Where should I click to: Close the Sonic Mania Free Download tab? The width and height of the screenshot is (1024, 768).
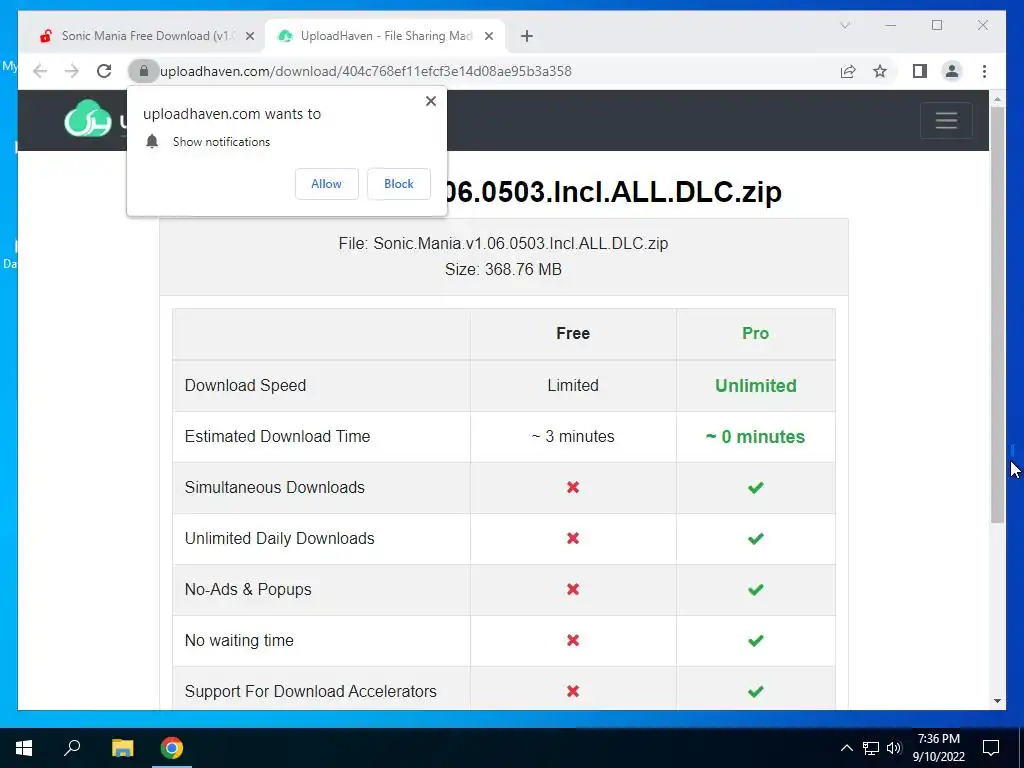[x=249, y=36]
